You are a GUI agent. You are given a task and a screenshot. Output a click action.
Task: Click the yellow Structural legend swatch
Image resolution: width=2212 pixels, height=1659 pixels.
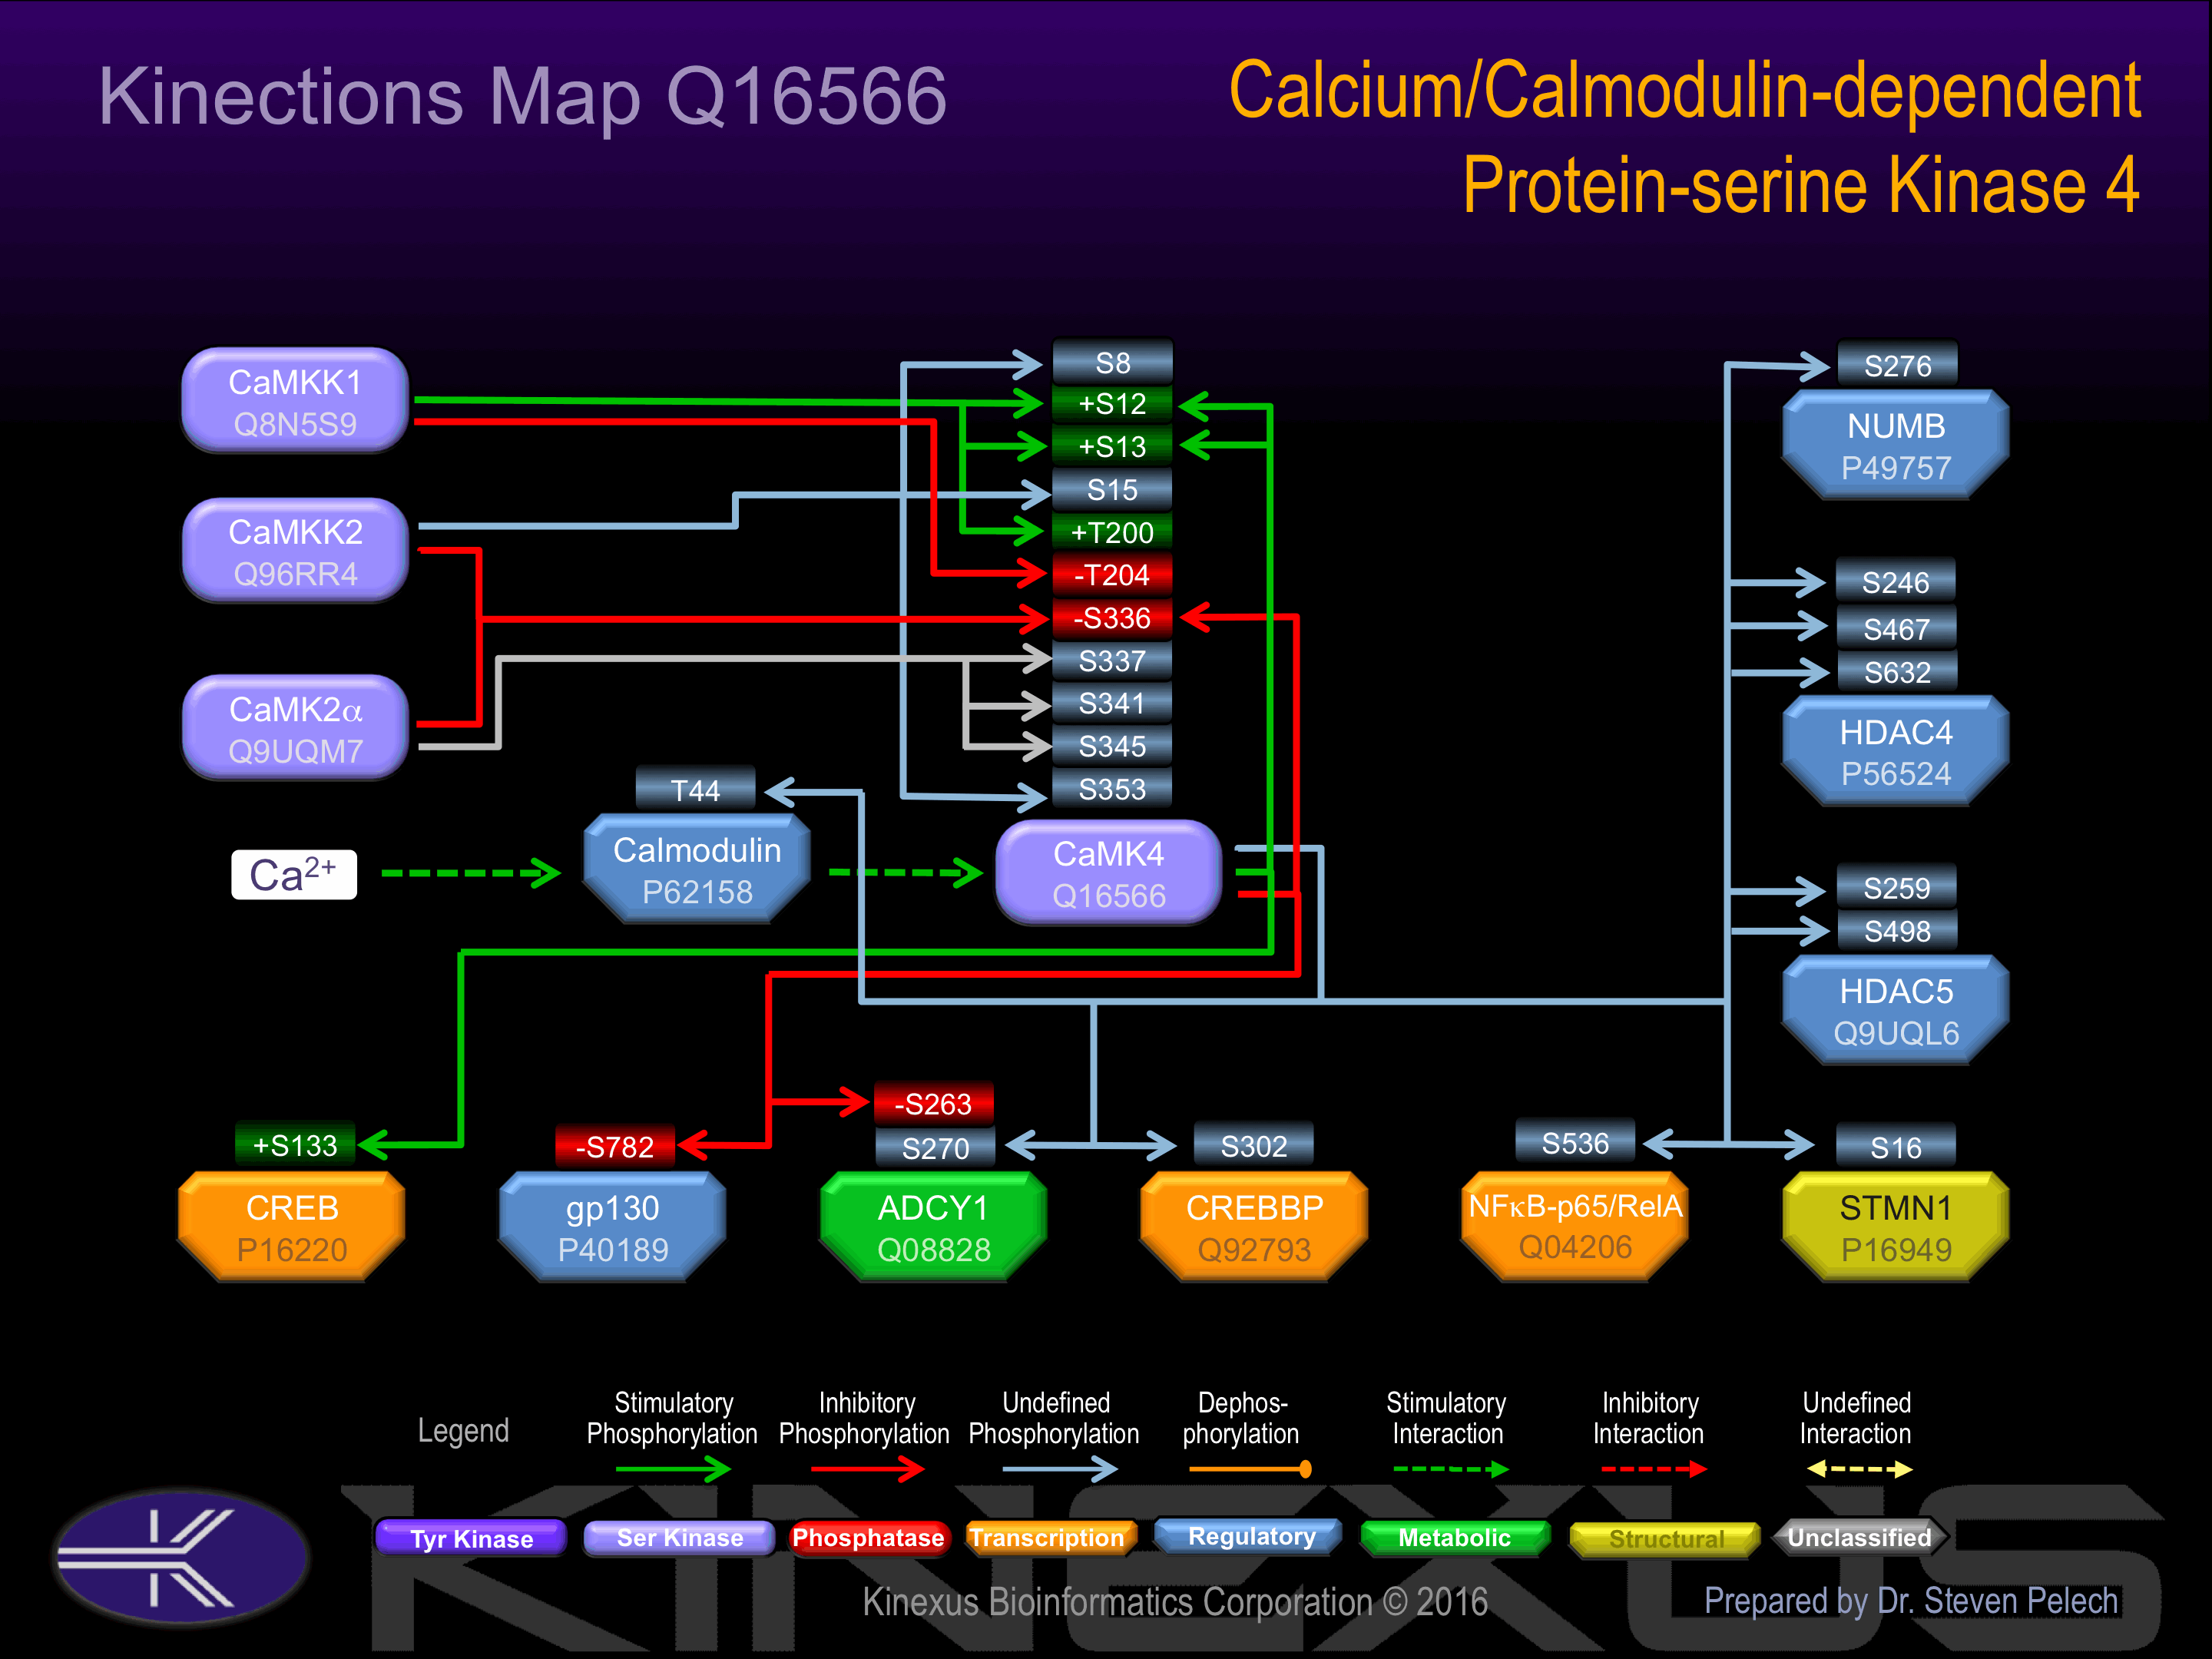coord(1665,1539)
